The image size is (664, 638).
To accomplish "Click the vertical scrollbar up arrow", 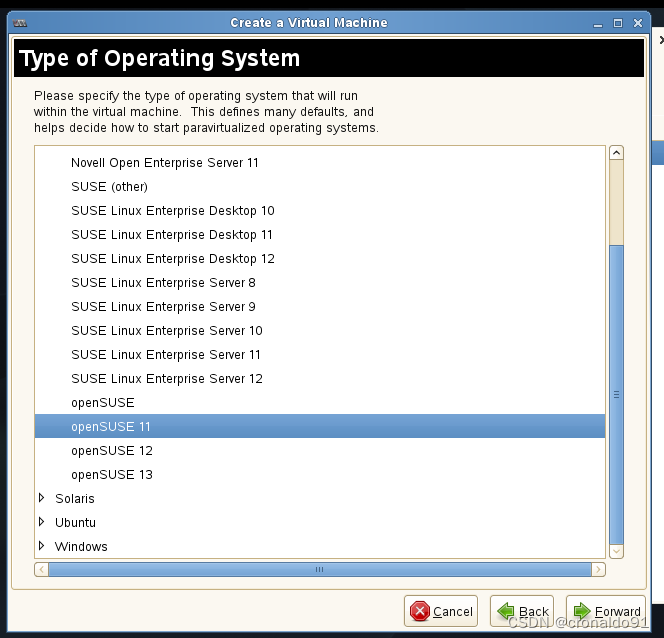I will (616, 153).
